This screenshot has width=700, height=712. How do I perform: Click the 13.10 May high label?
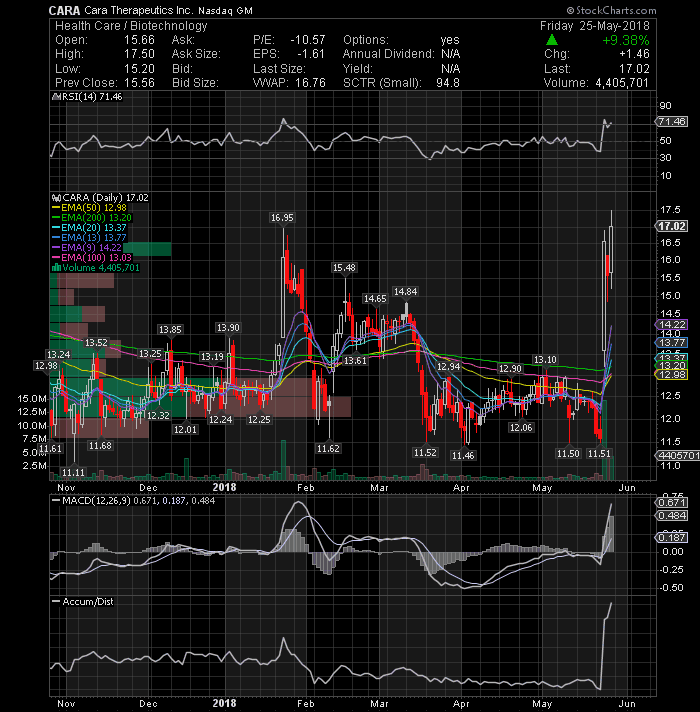point(545,360)
